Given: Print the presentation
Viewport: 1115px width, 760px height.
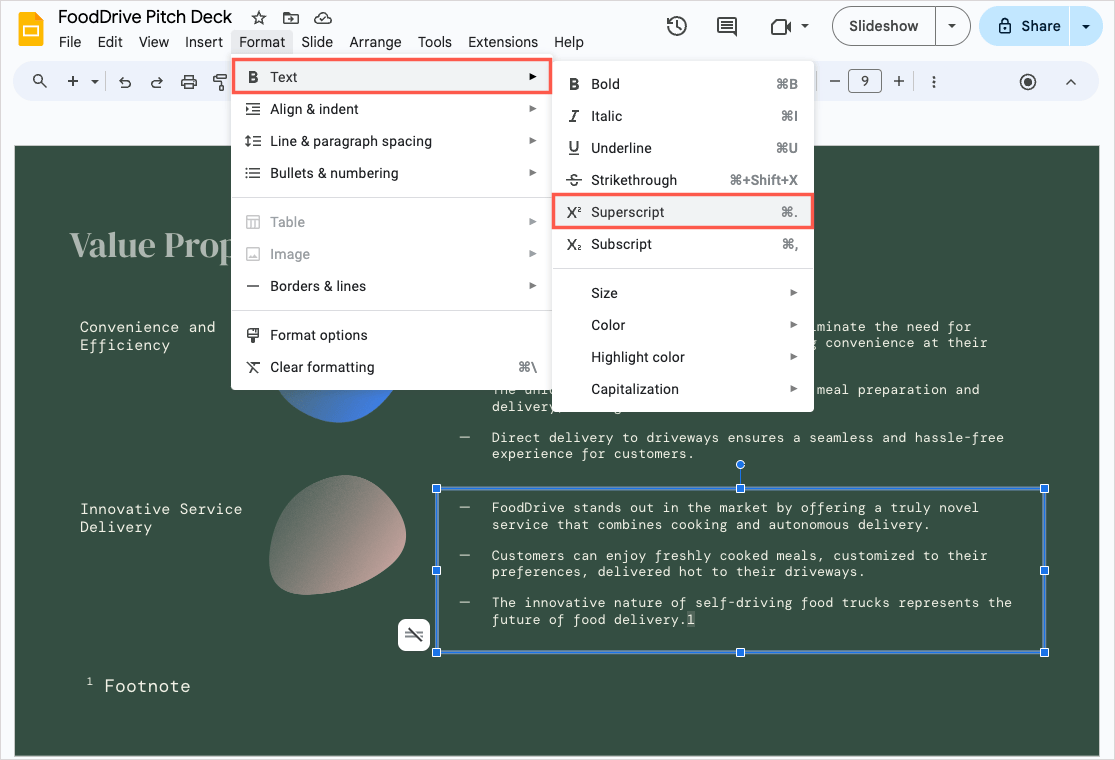Looking at the screenshot, I should (x=188, y=82).
